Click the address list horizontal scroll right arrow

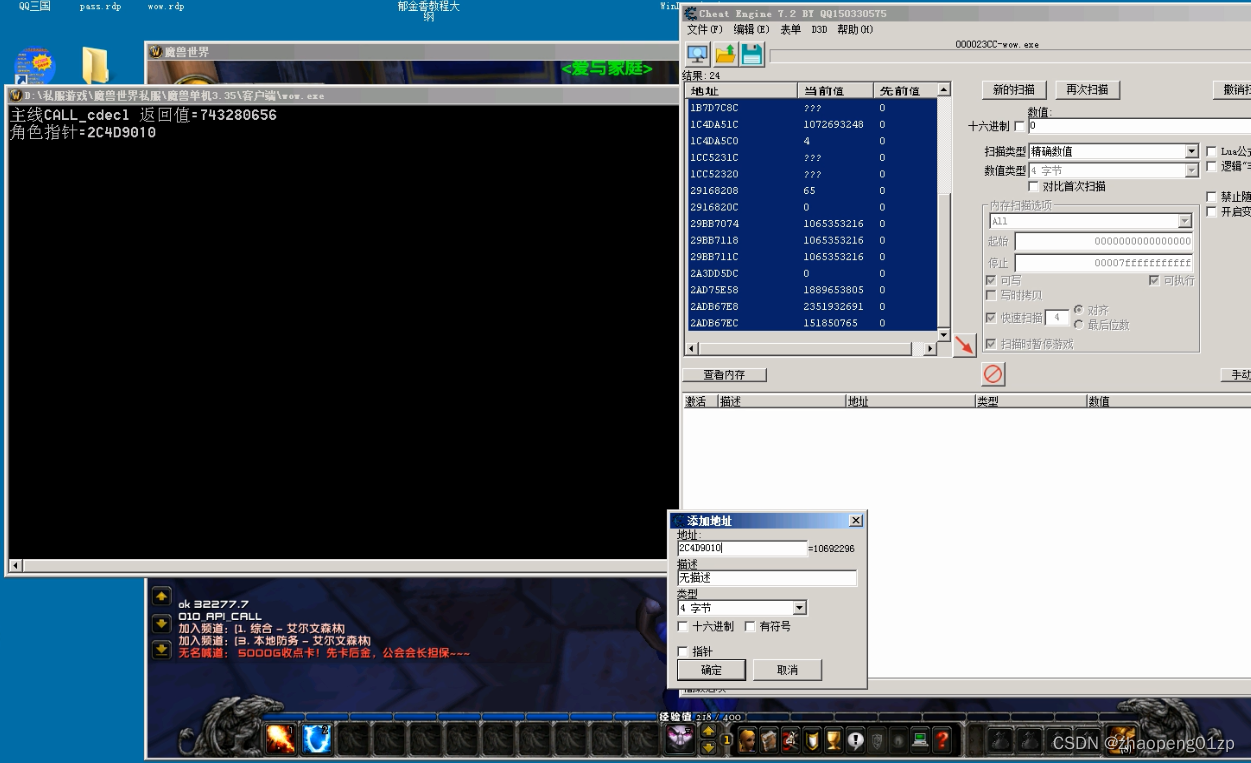[930, 349]
